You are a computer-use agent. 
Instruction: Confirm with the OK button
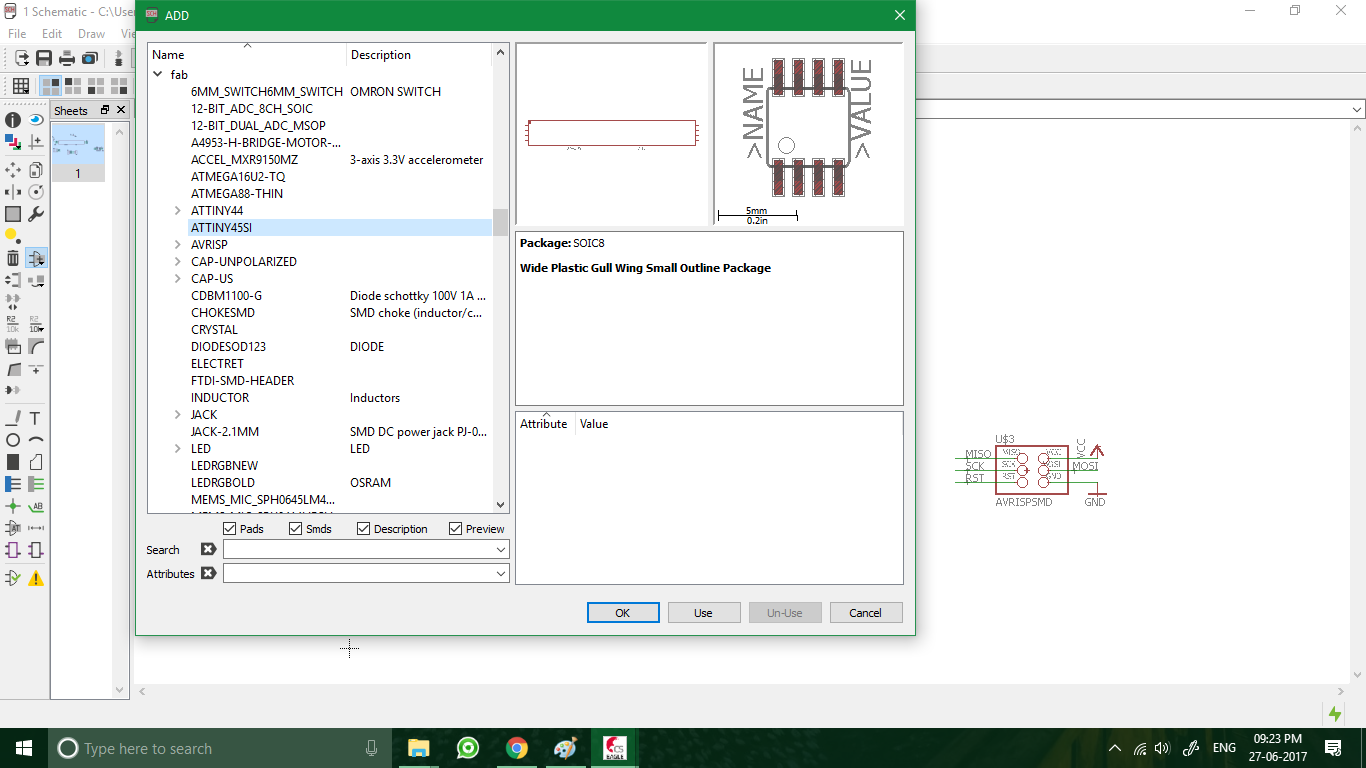(x=623, y=612)
